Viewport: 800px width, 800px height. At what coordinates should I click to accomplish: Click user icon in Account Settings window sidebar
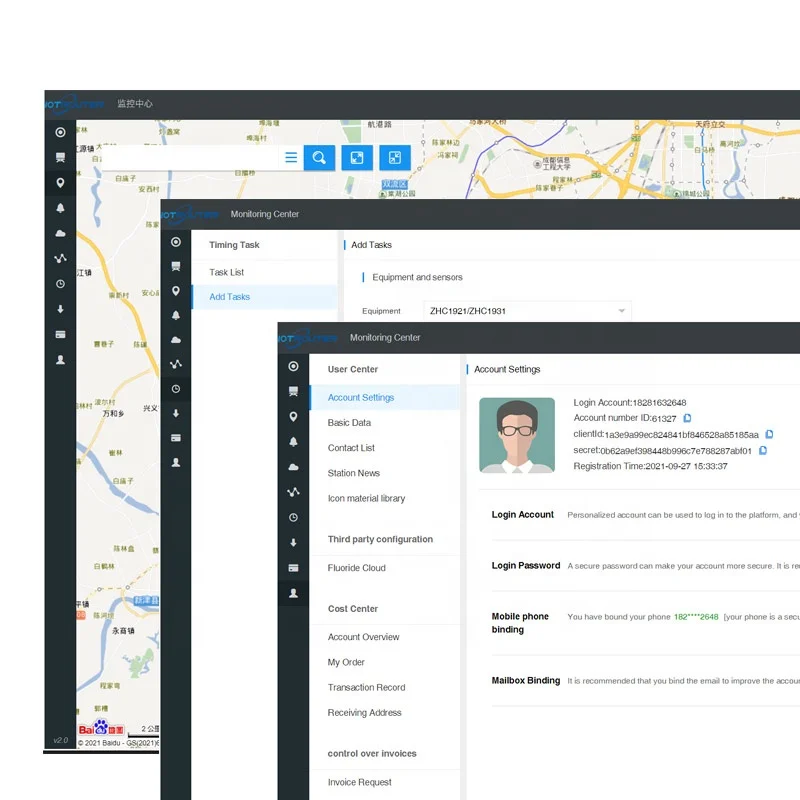(293, 593)
